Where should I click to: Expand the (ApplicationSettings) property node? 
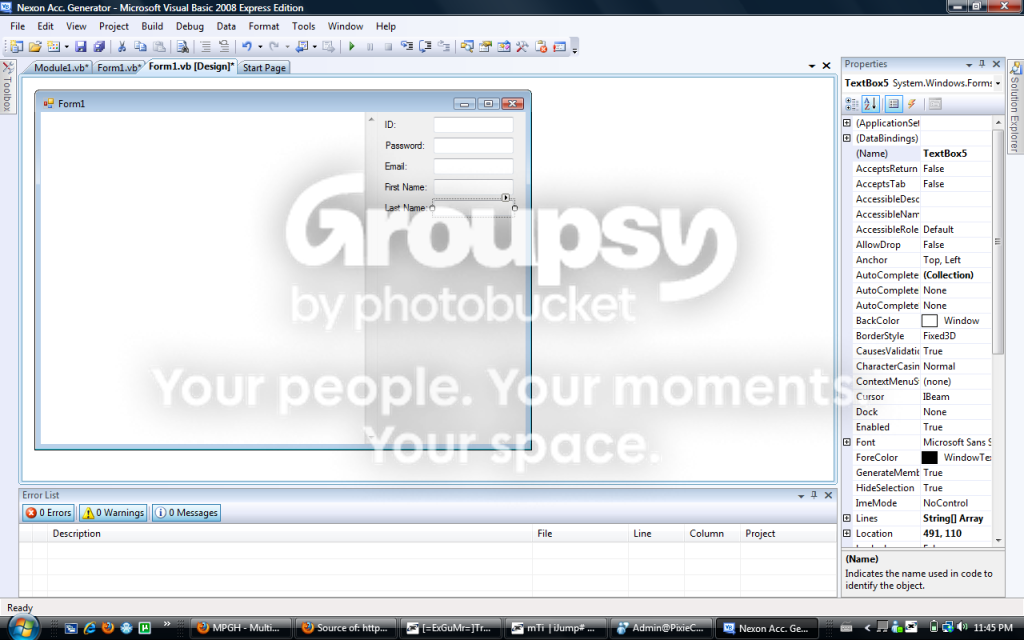847,123
